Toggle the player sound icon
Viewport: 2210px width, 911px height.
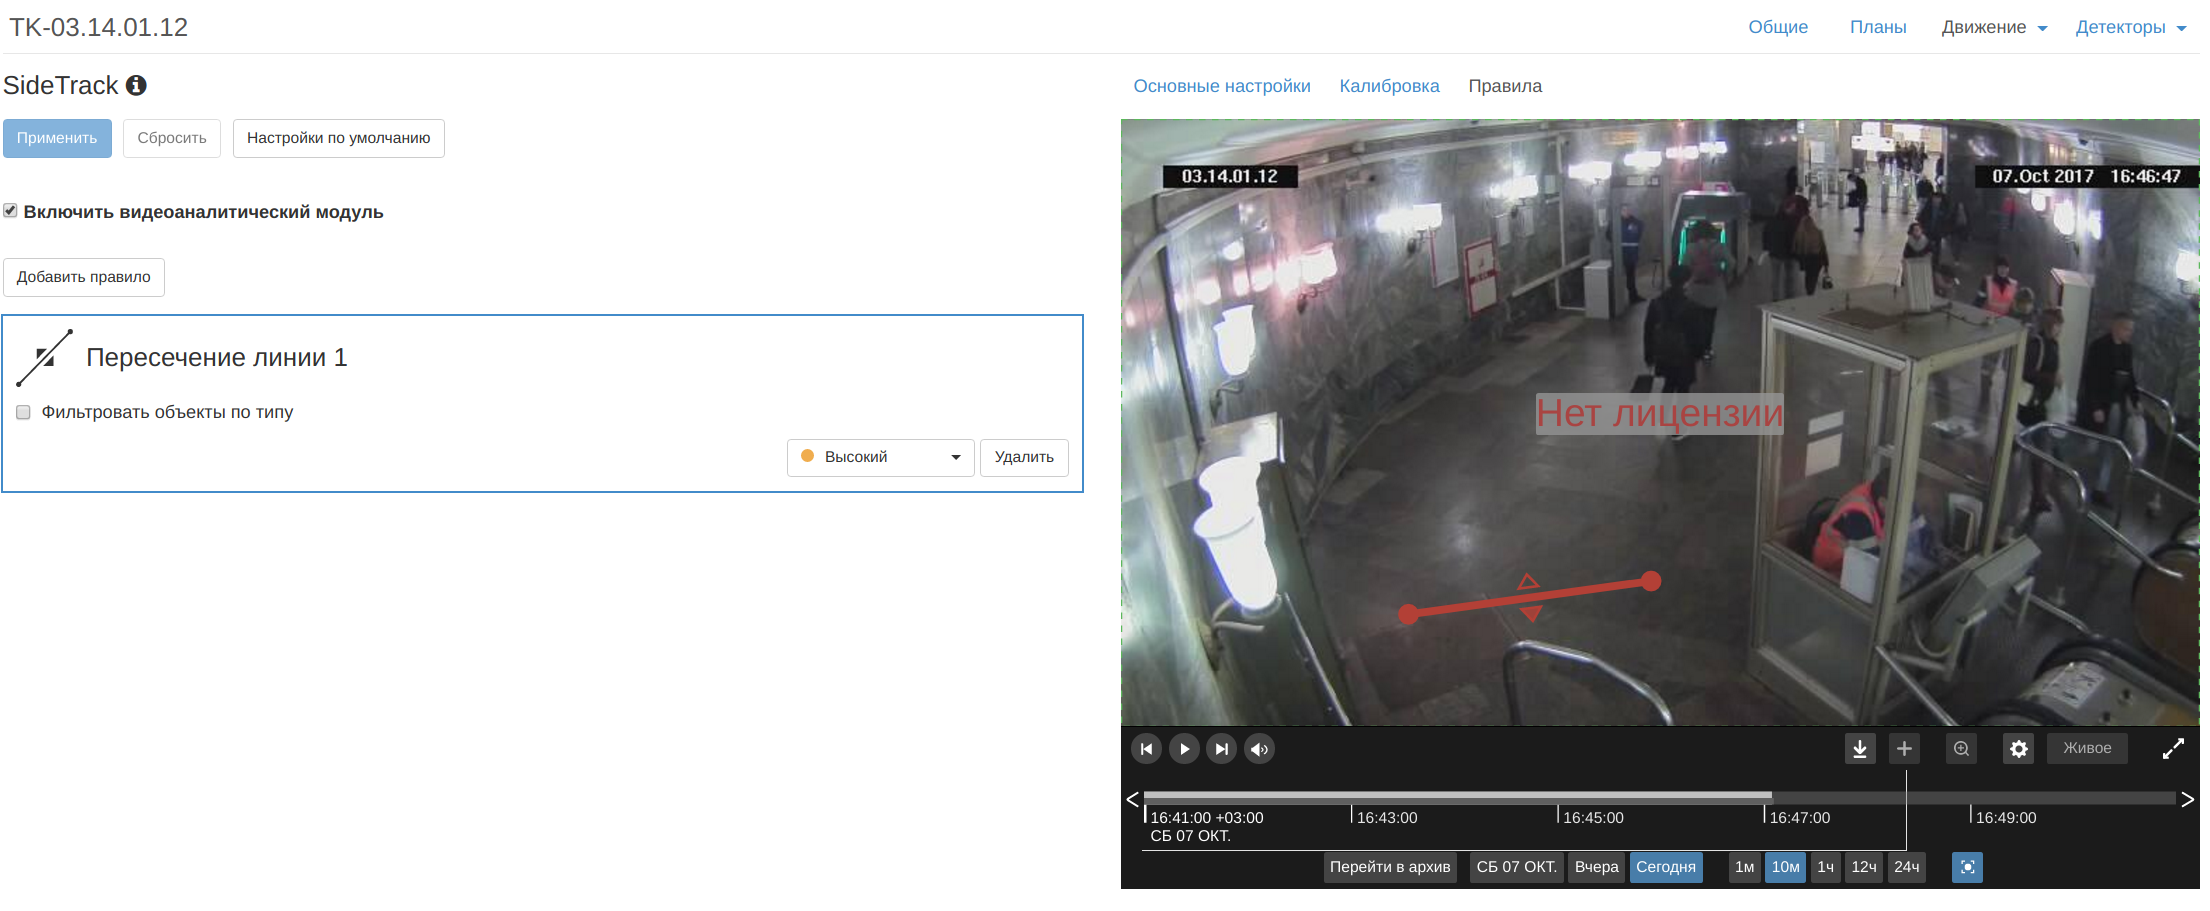click(1260, 749)
